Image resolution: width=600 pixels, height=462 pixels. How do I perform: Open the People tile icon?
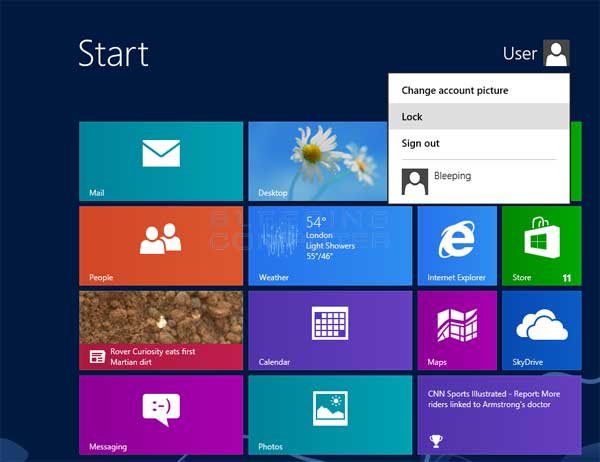click(x=161, y=239)
